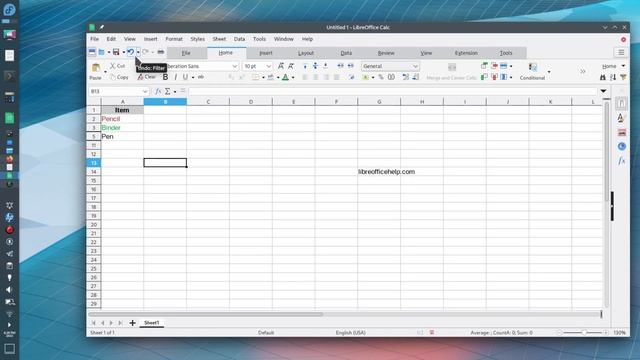Click the formula input line
640x360 pixels.
point(393,91)
